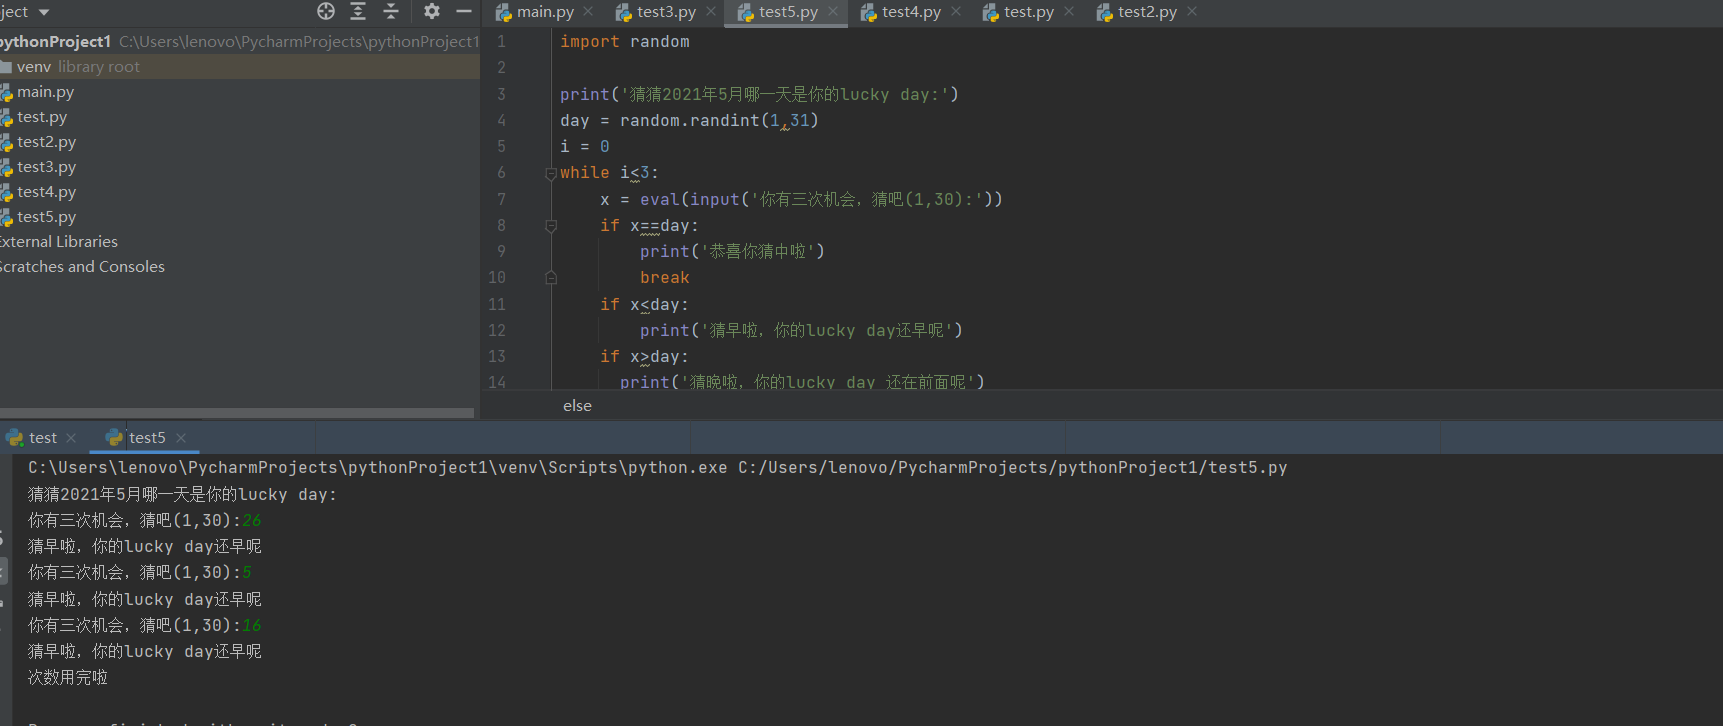
Task: Click the 'while i<3:' code line
Action: pyautogui.click(x=609, y=172)
